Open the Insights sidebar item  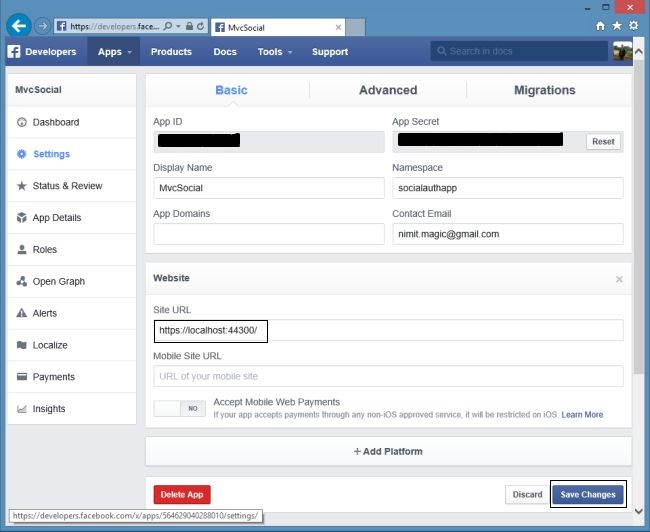(72, 409)
